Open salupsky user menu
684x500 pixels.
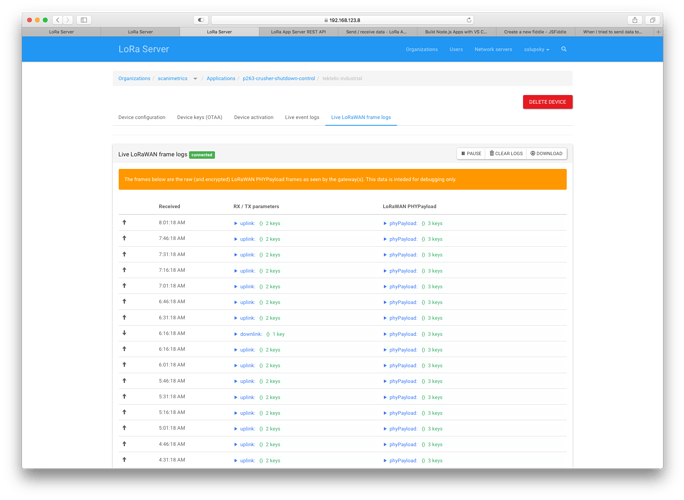(536, 49)
